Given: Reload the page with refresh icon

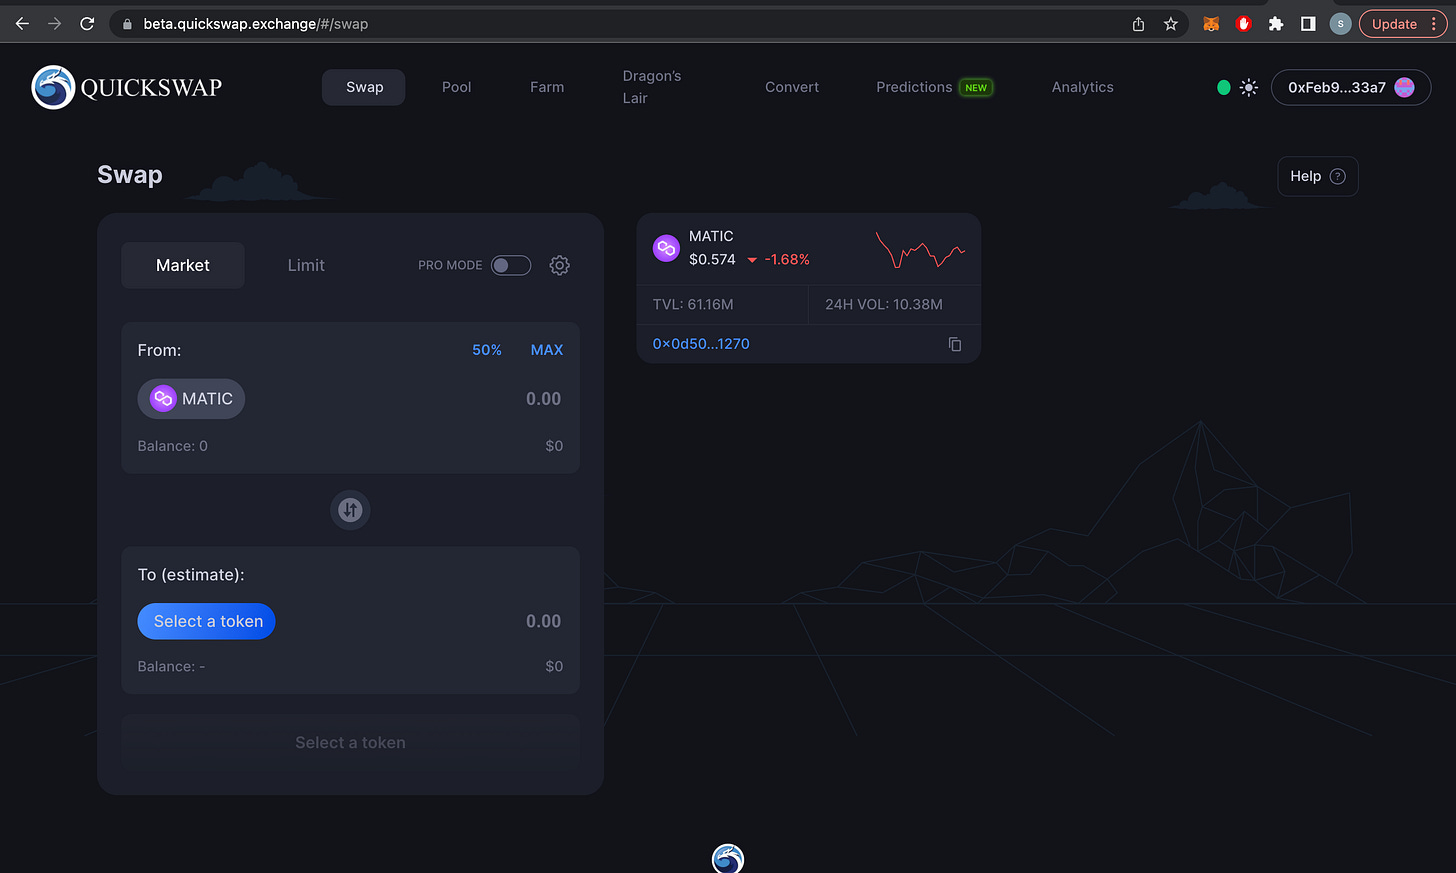Looking at the screenshot, I should (87, 24).
